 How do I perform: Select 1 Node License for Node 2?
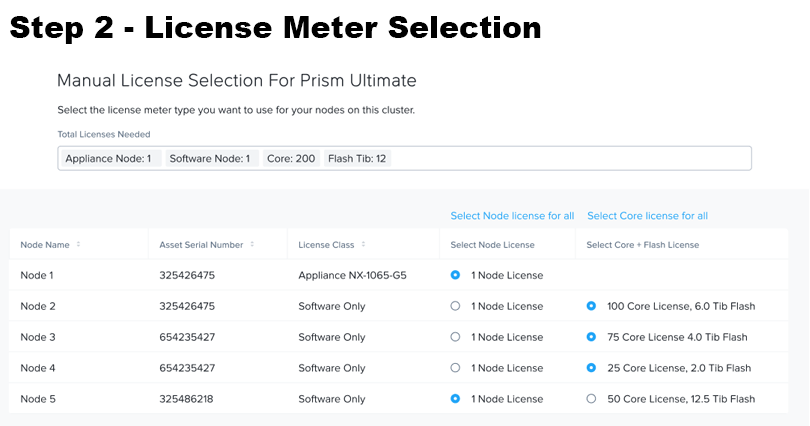pyautogui.click(x=455, y=306)
